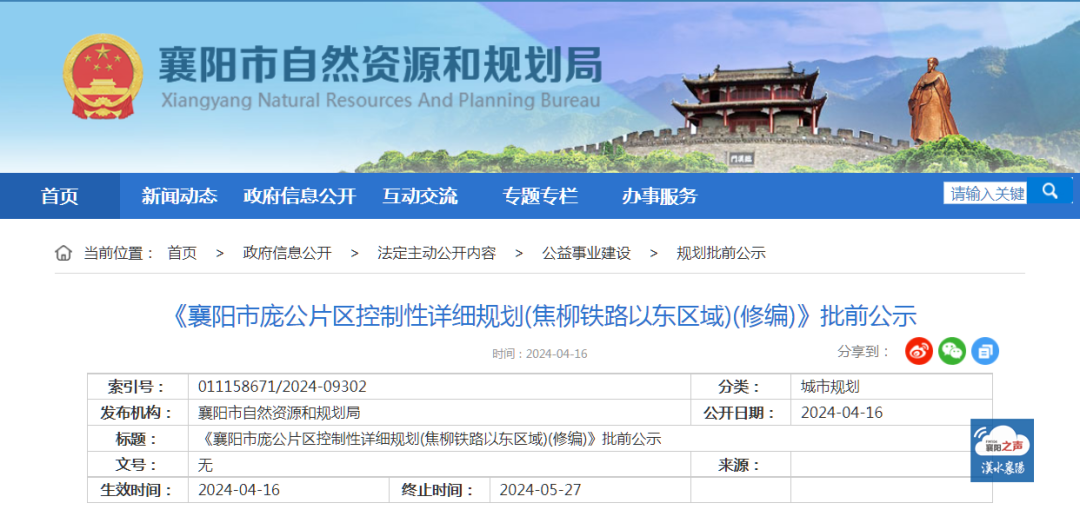Click 政府信息公开 breadcrumb link
This screenshot has height=523, width=1080.
tap(287, 254)
